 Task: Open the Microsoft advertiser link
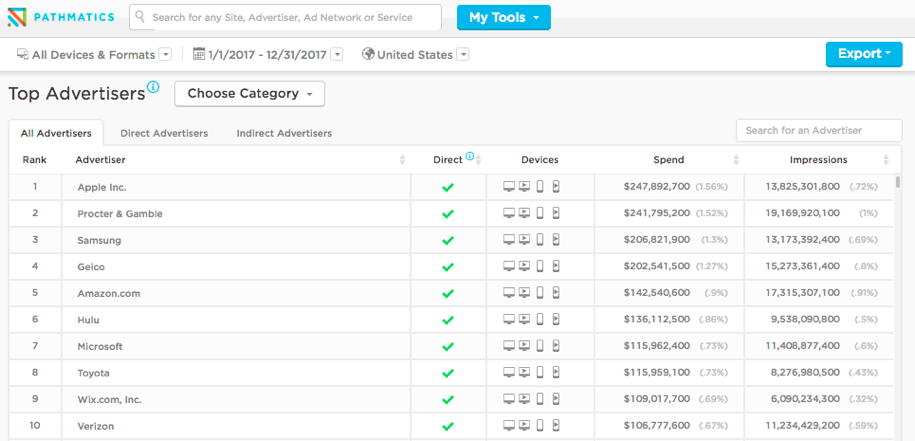(100, 346)
